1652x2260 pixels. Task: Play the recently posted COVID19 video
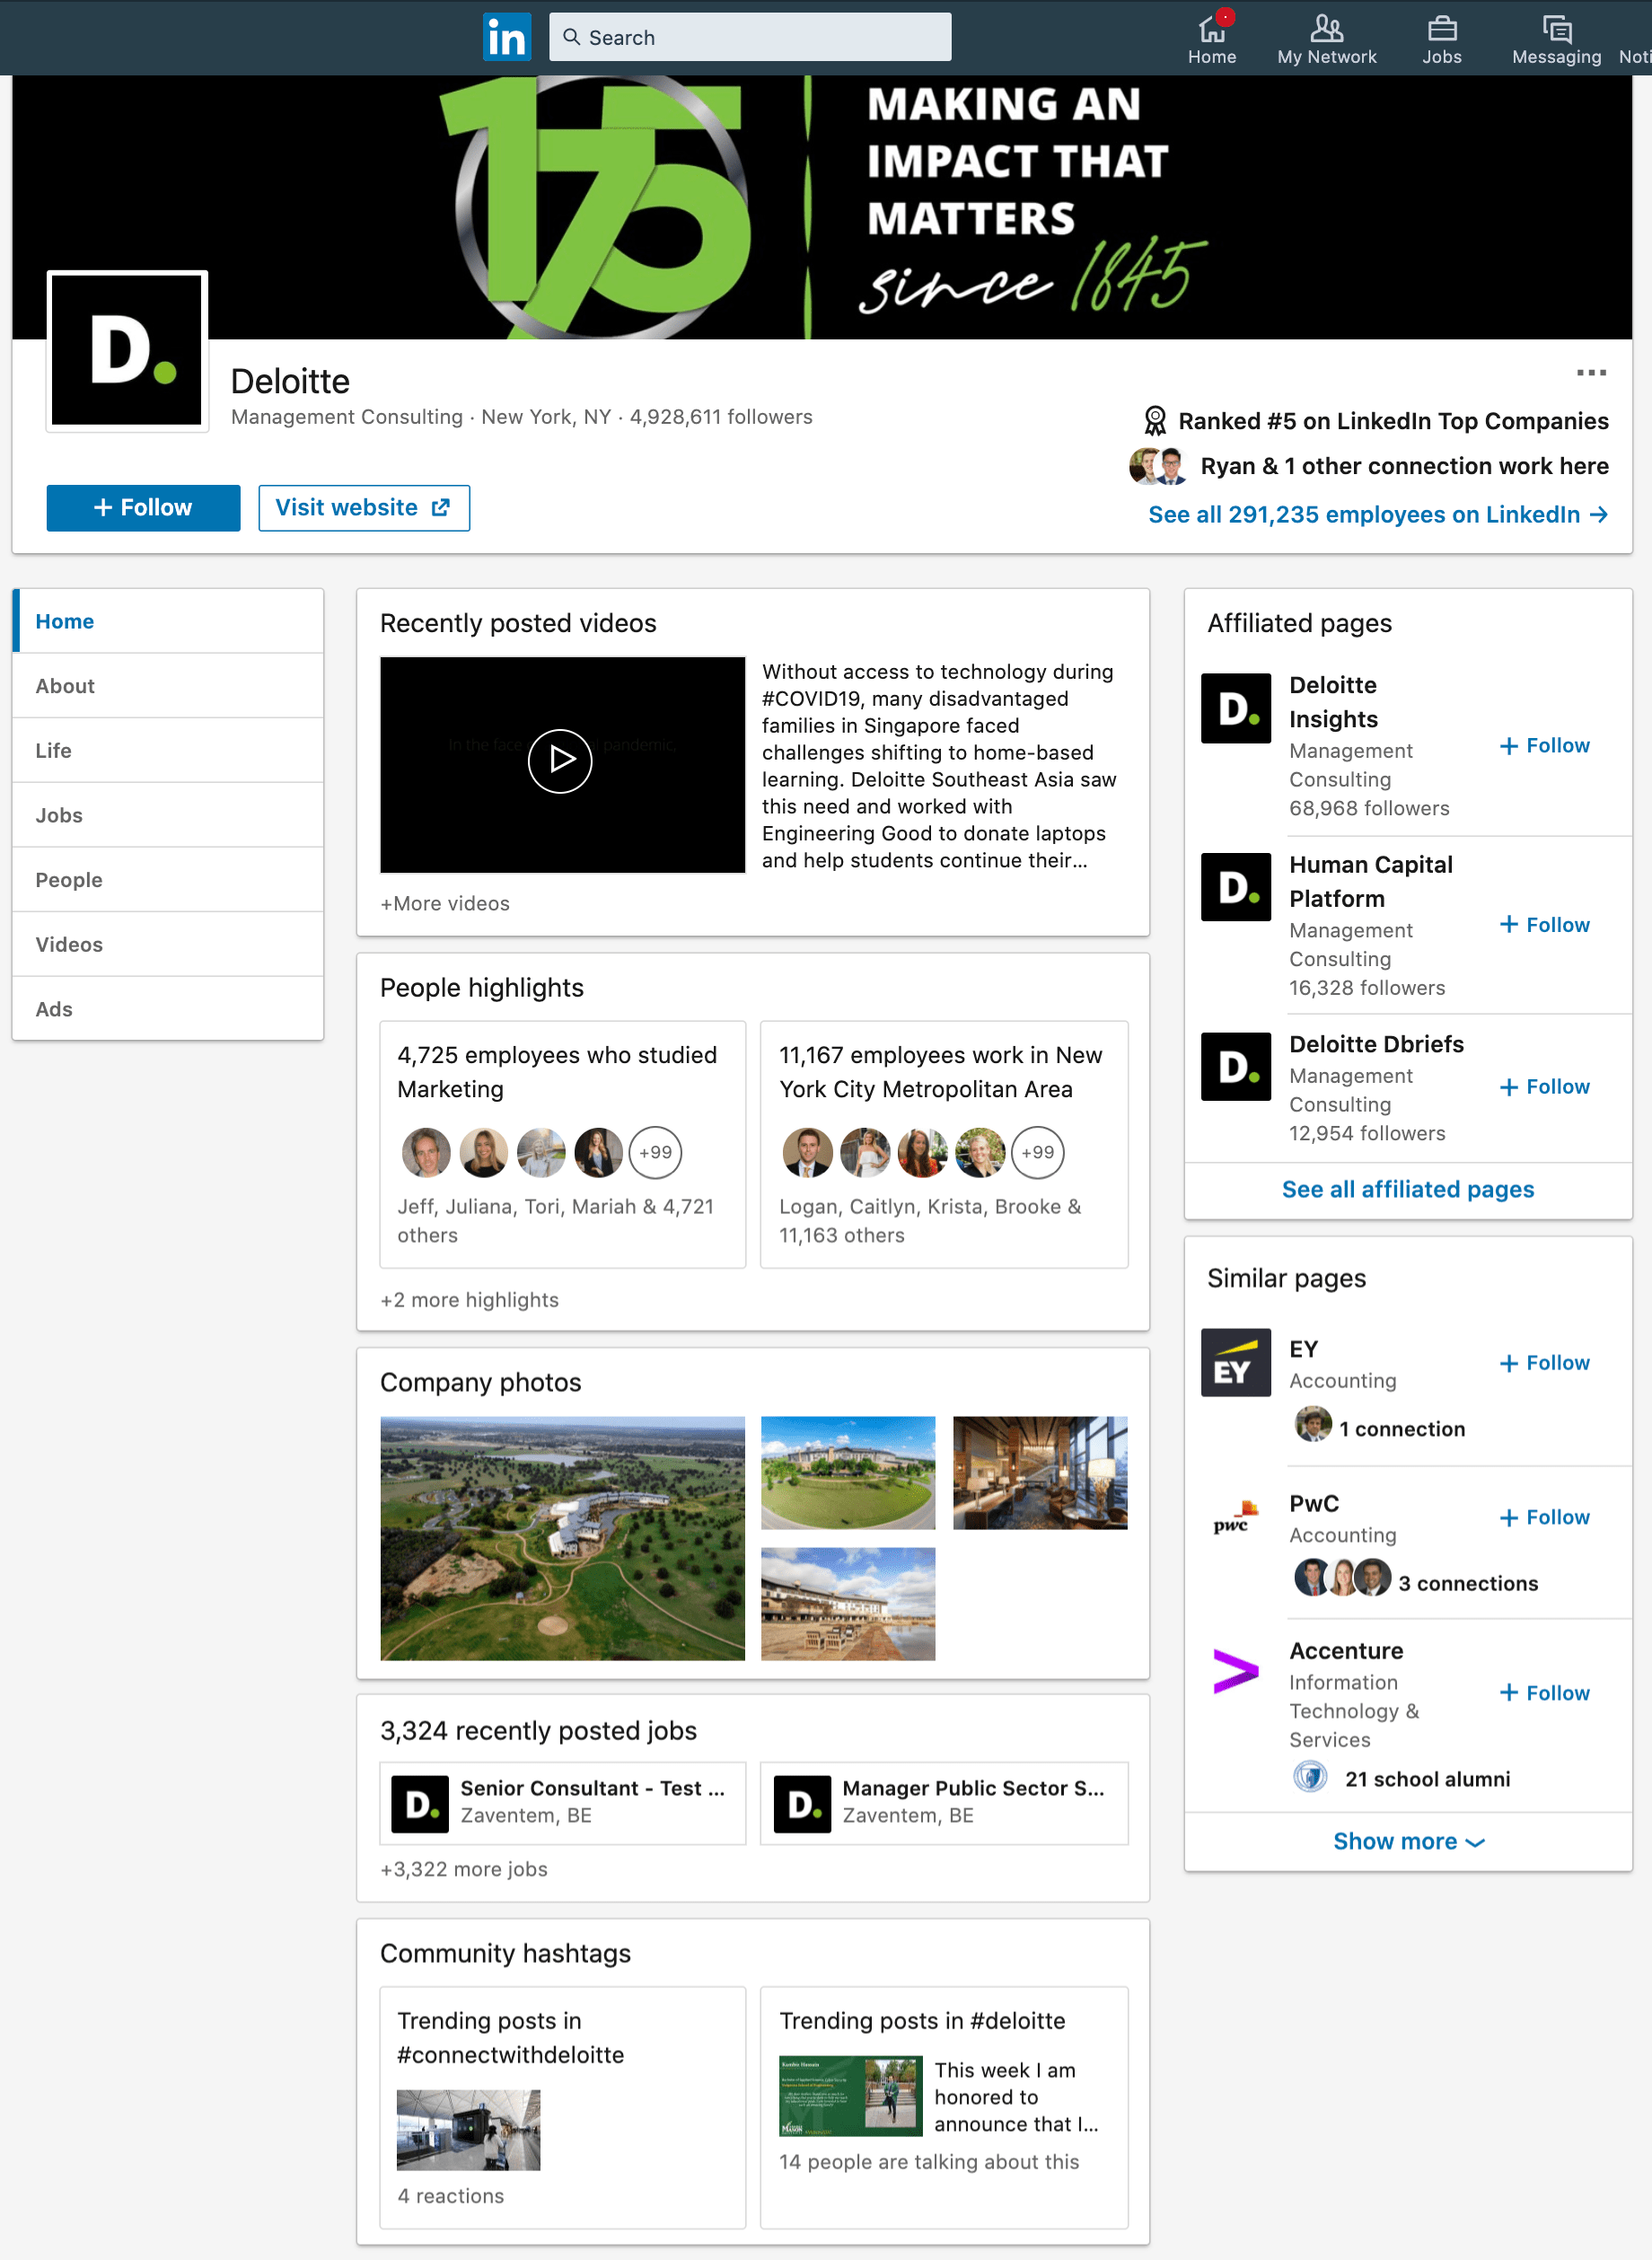[561, 761]
